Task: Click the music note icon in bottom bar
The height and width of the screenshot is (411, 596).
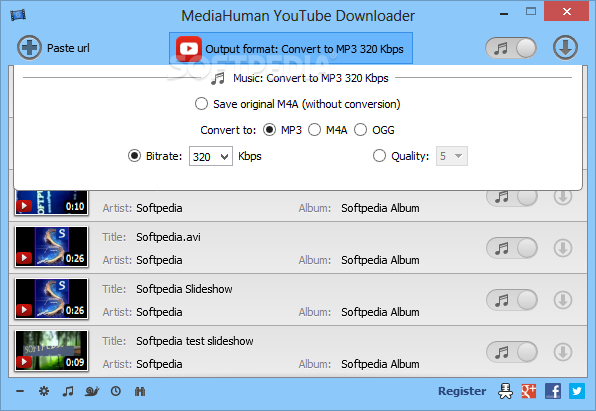Action: click(68, 391)
